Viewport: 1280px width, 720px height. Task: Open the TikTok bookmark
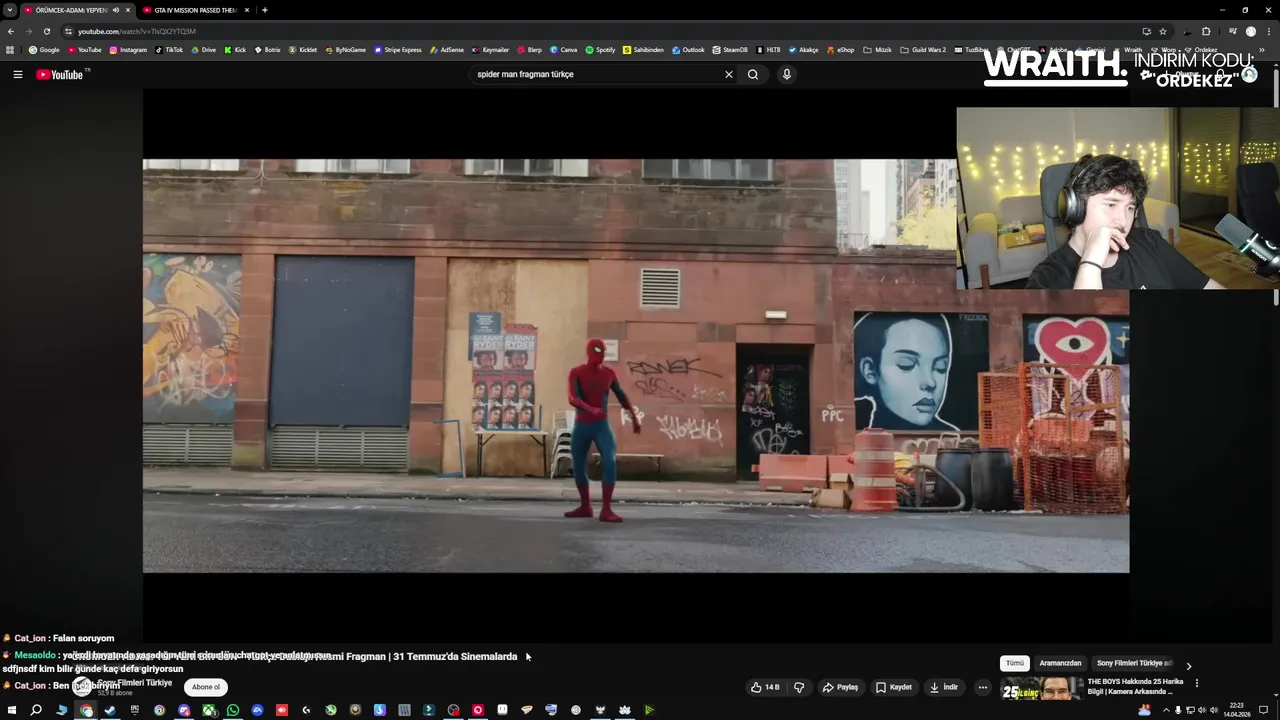(x=169, y=50)
